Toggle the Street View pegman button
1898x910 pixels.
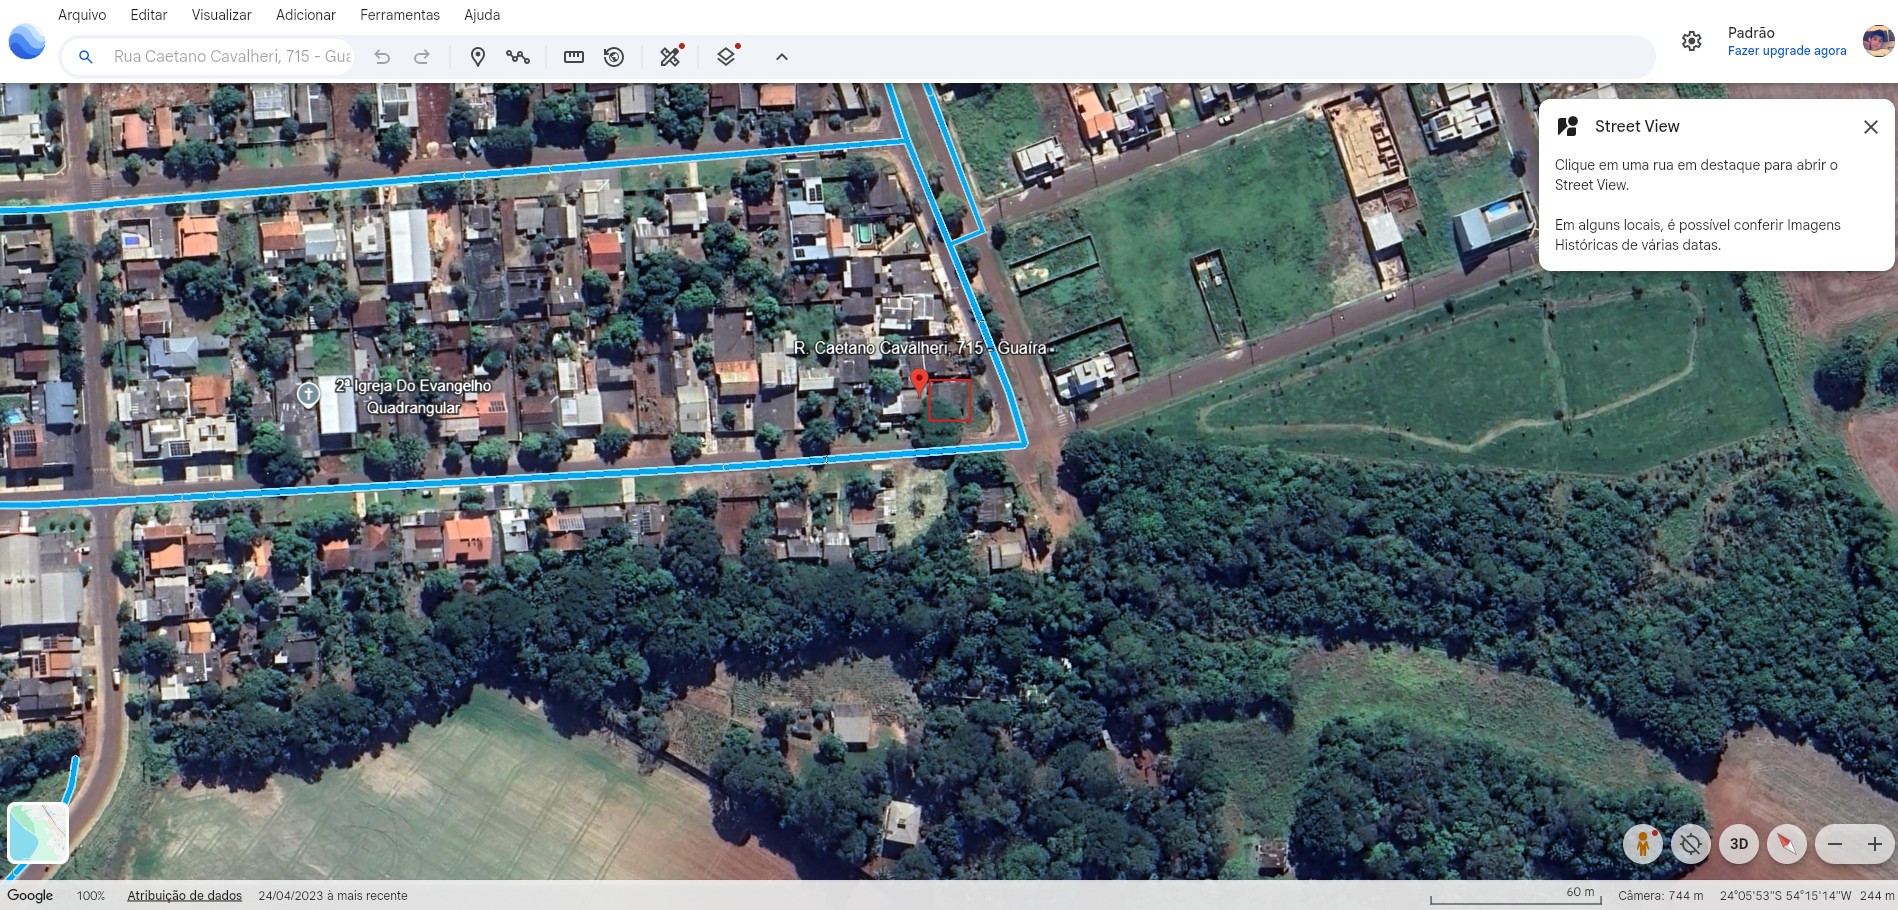1642,844
